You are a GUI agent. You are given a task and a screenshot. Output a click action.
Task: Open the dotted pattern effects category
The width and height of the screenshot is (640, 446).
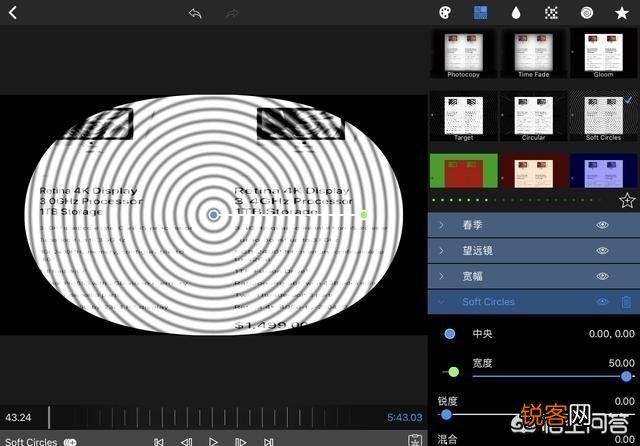551,13
